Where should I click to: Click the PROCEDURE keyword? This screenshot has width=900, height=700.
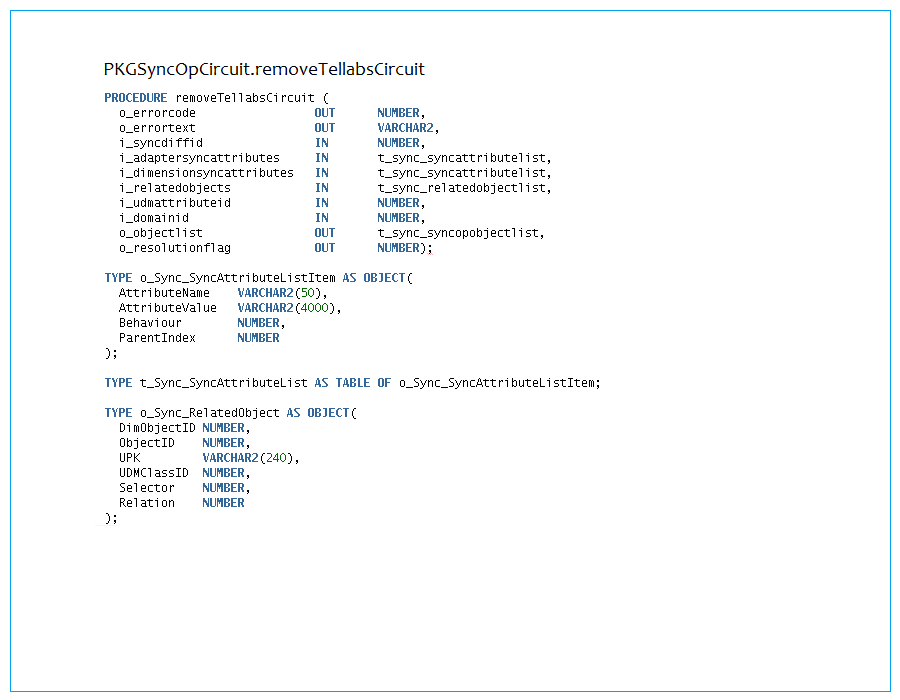[x=135, y=98]
